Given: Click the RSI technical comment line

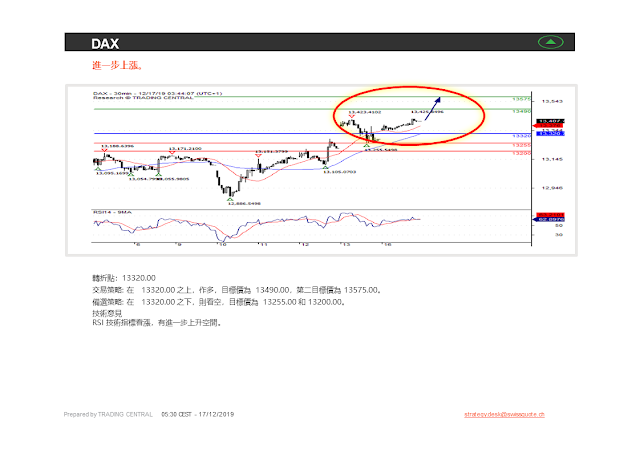Looking at the screenshot, I should 158,322.
